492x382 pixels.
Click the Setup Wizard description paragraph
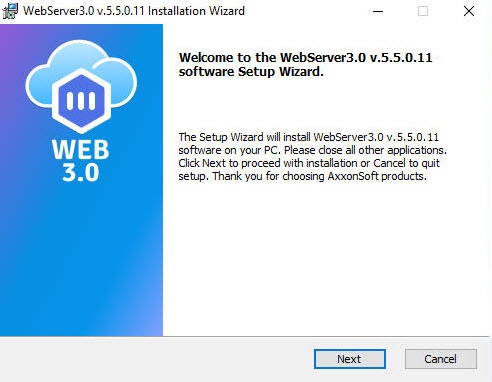(x=312, y=156)
